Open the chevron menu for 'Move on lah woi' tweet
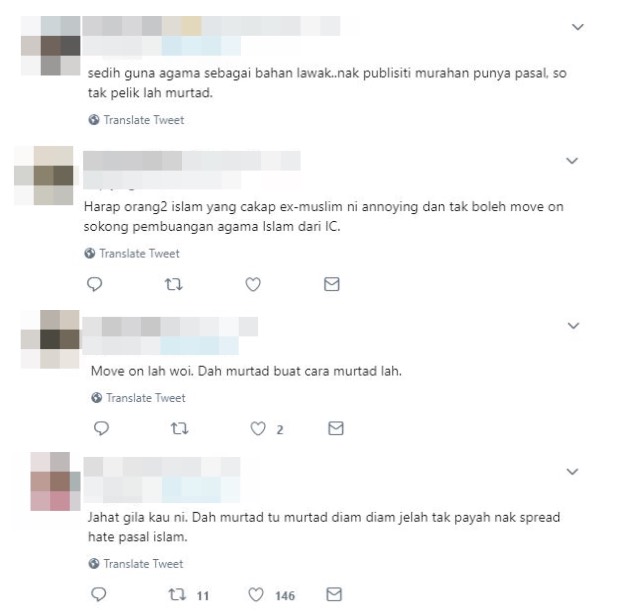617x612 pixels. pyautogui.click(x=573, y=325)
